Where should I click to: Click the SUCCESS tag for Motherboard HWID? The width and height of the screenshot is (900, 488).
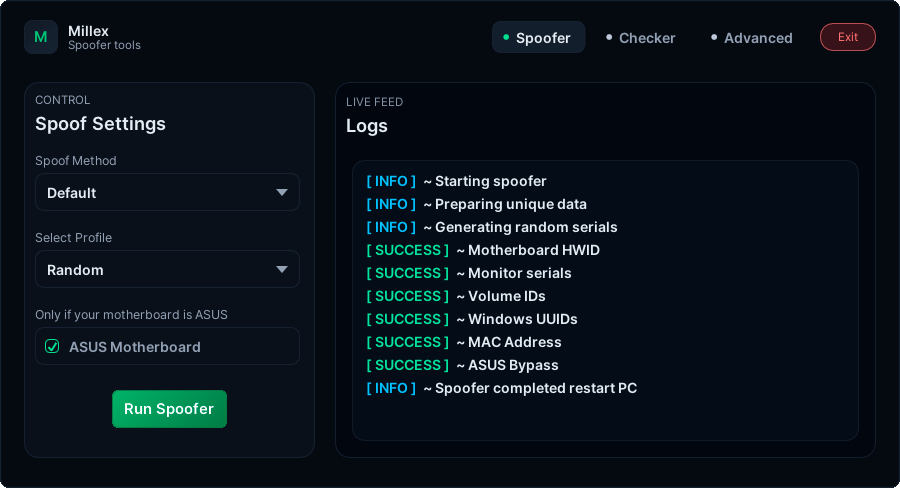[x=407, y=250]
